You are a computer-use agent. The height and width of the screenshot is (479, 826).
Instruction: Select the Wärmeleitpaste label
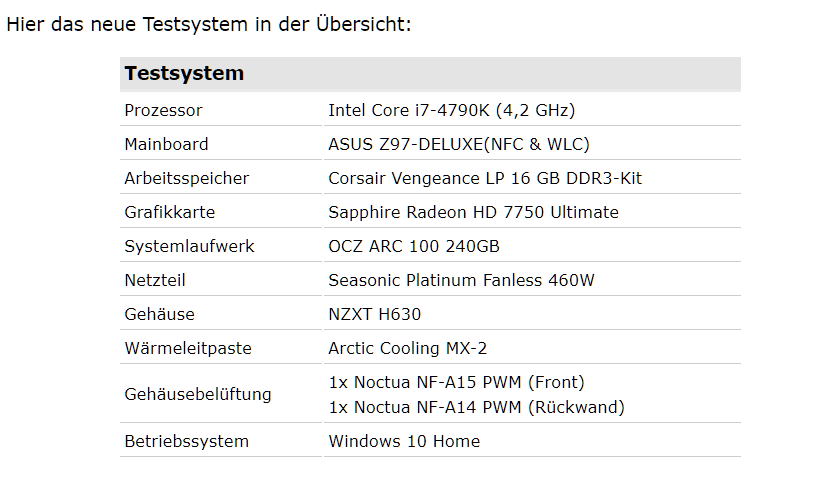pyautogui.click(x=188, y=348)
